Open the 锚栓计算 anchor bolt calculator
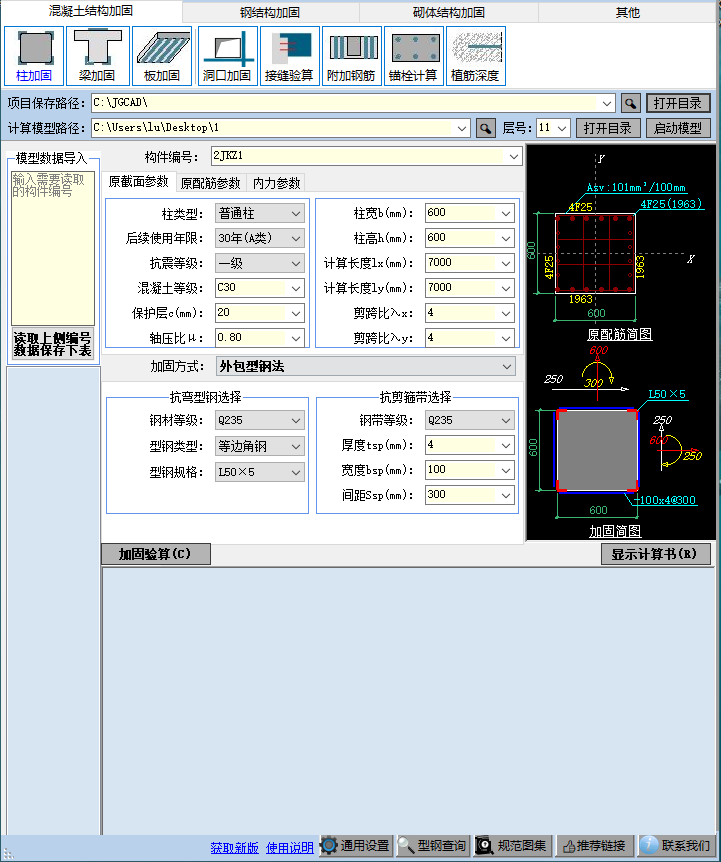Image resolution: width=721 pixels, height=862 pixels. 413,55
